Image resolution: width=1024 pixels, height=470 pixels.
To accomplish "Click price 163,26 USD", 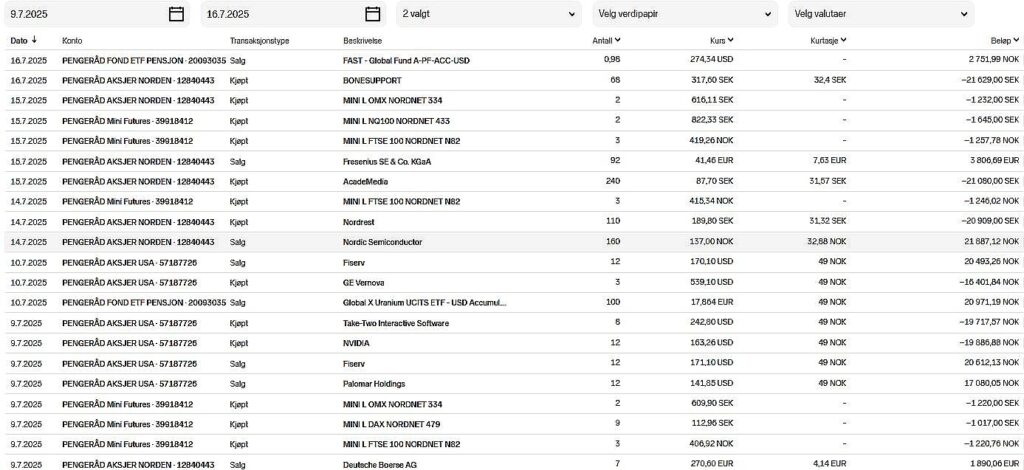I will 712,343.
